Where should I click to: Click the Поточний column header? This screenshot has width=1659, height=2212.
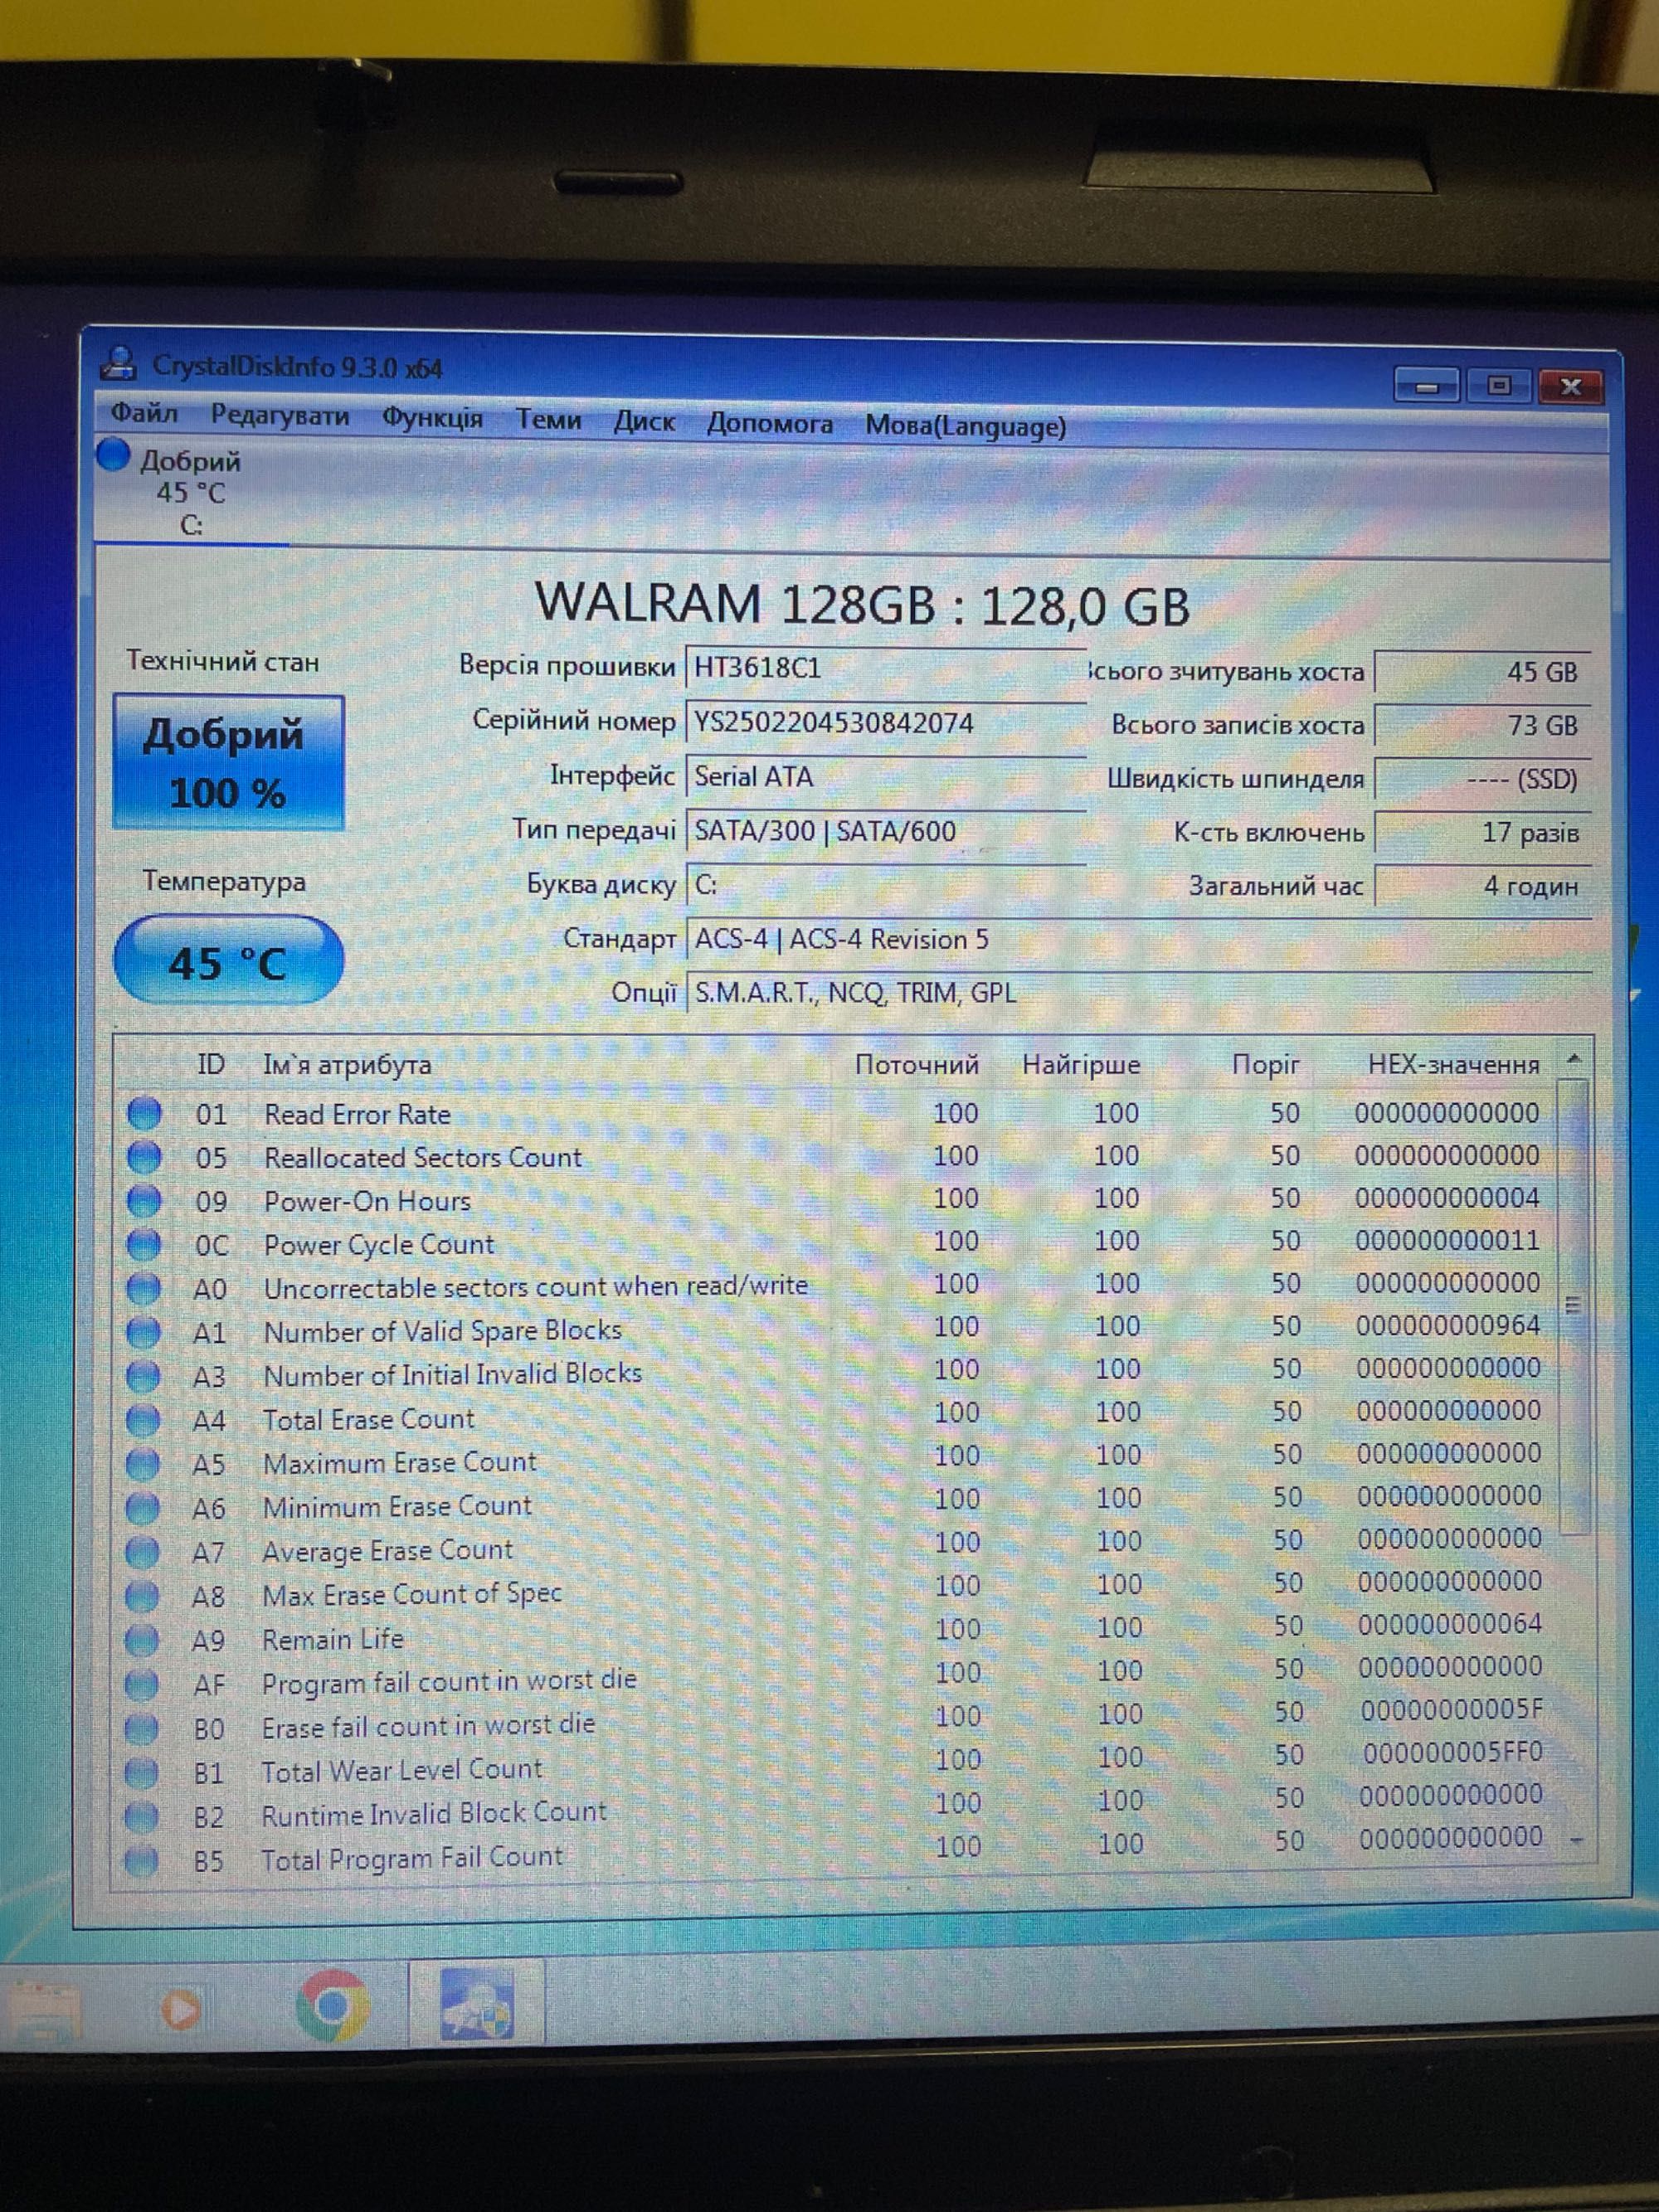916,1064
